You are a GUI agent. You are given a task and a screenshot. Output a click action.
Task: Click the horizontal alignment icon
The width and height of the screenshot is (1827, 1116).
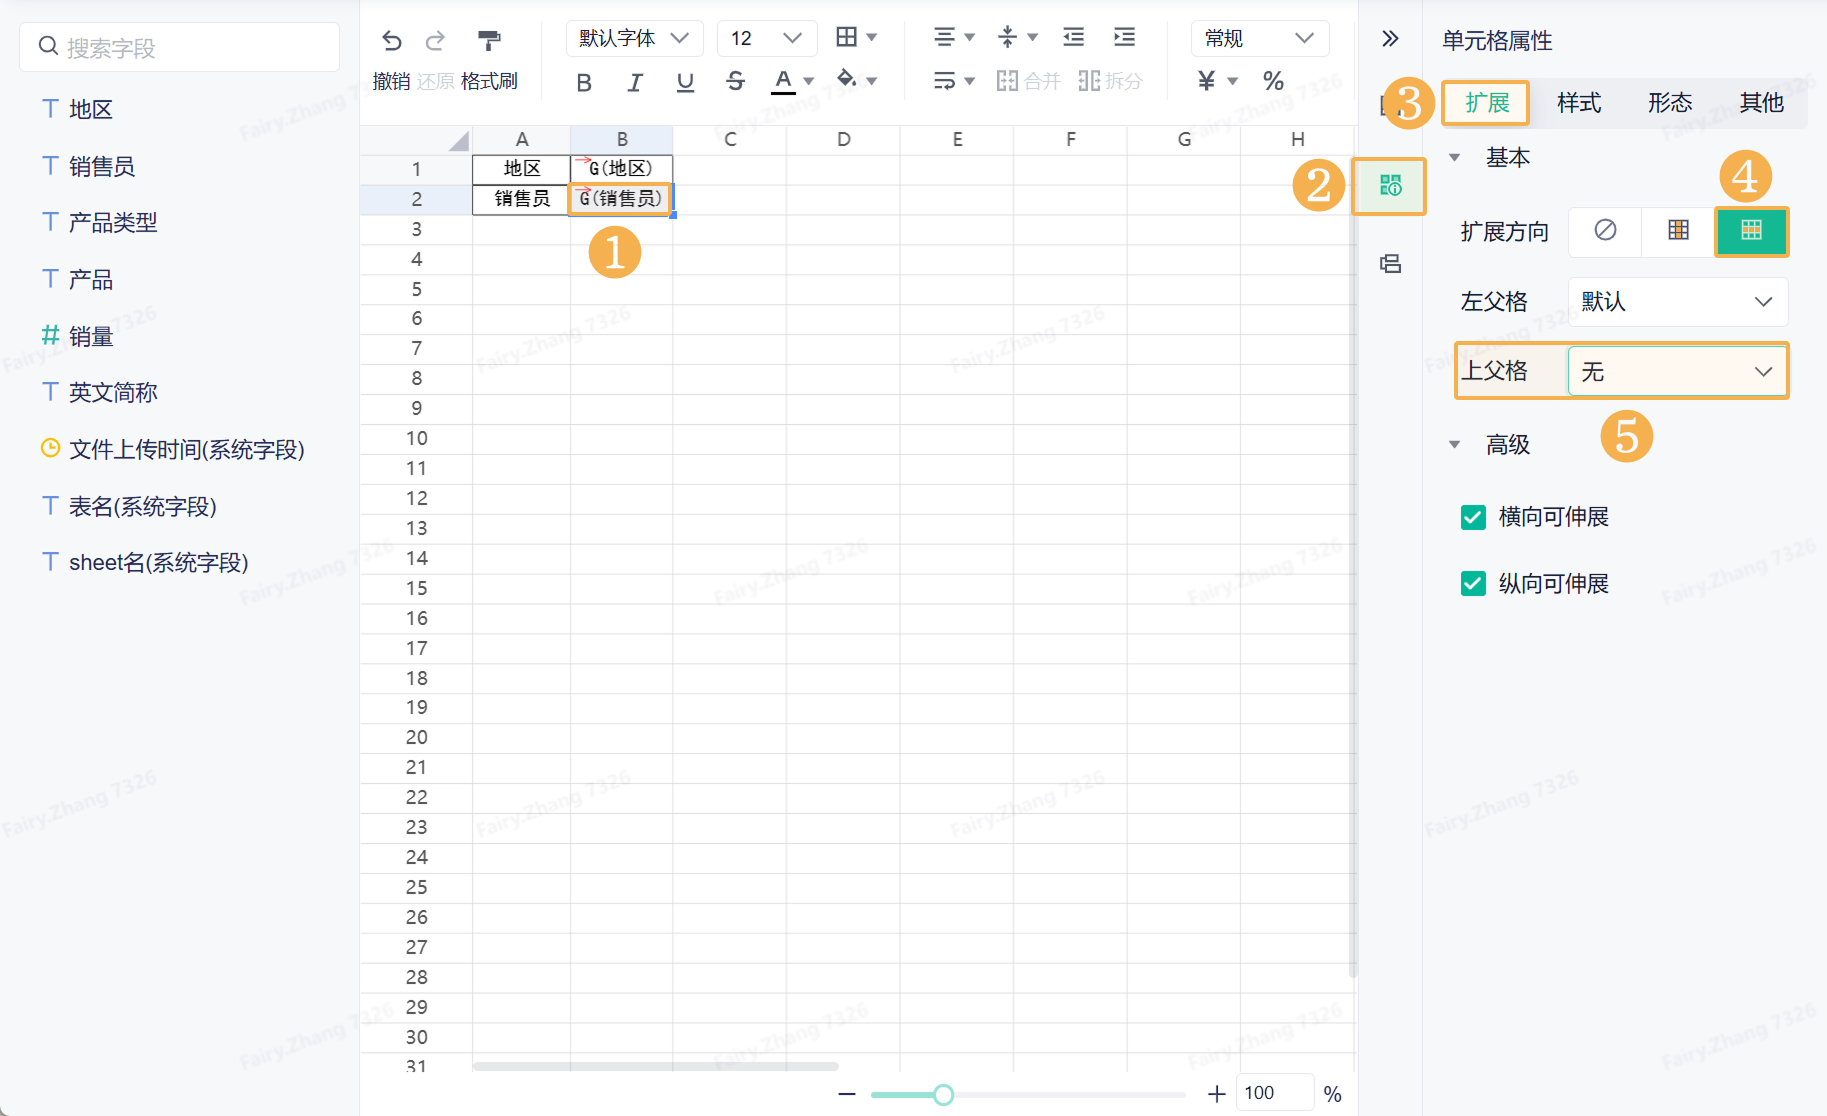click(944, 37)
